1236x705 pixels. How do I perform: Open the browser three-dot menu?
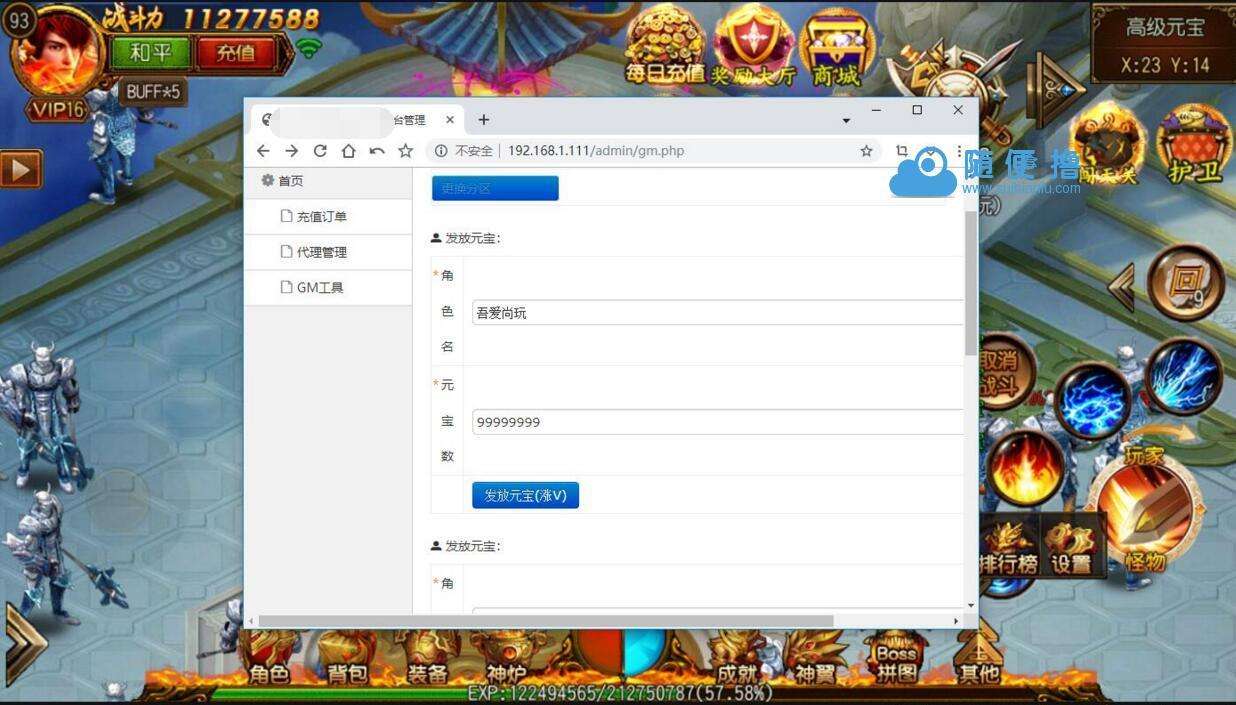coord(959,150)
